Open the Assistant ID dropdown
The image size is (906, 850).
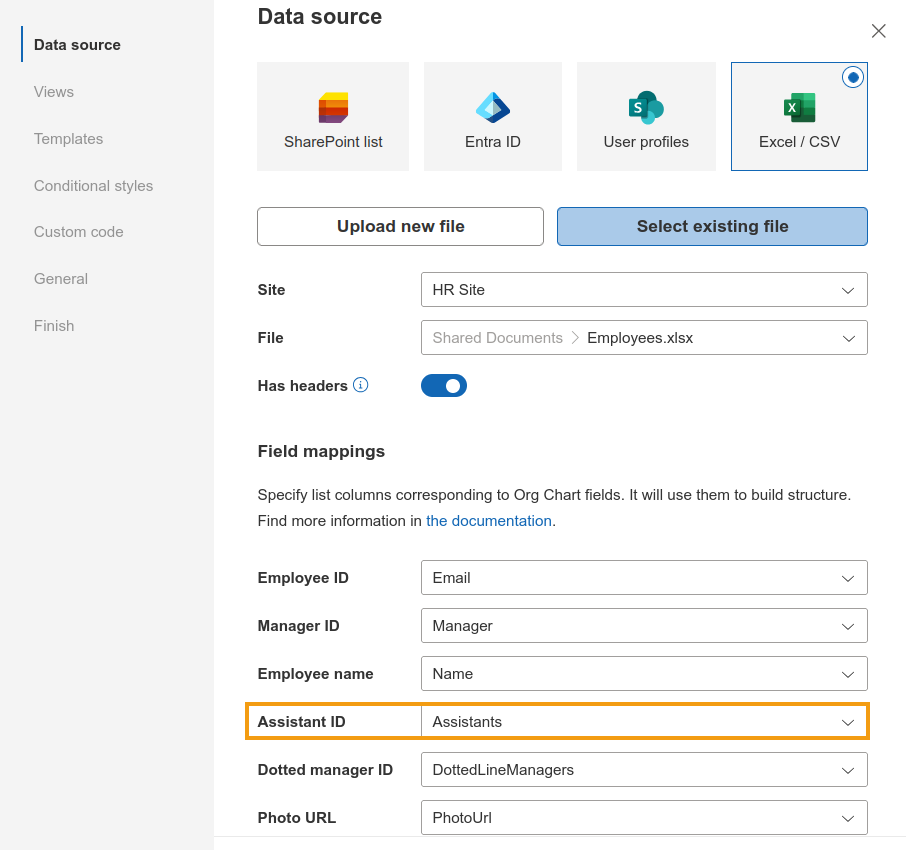click(x=644, y=721)
